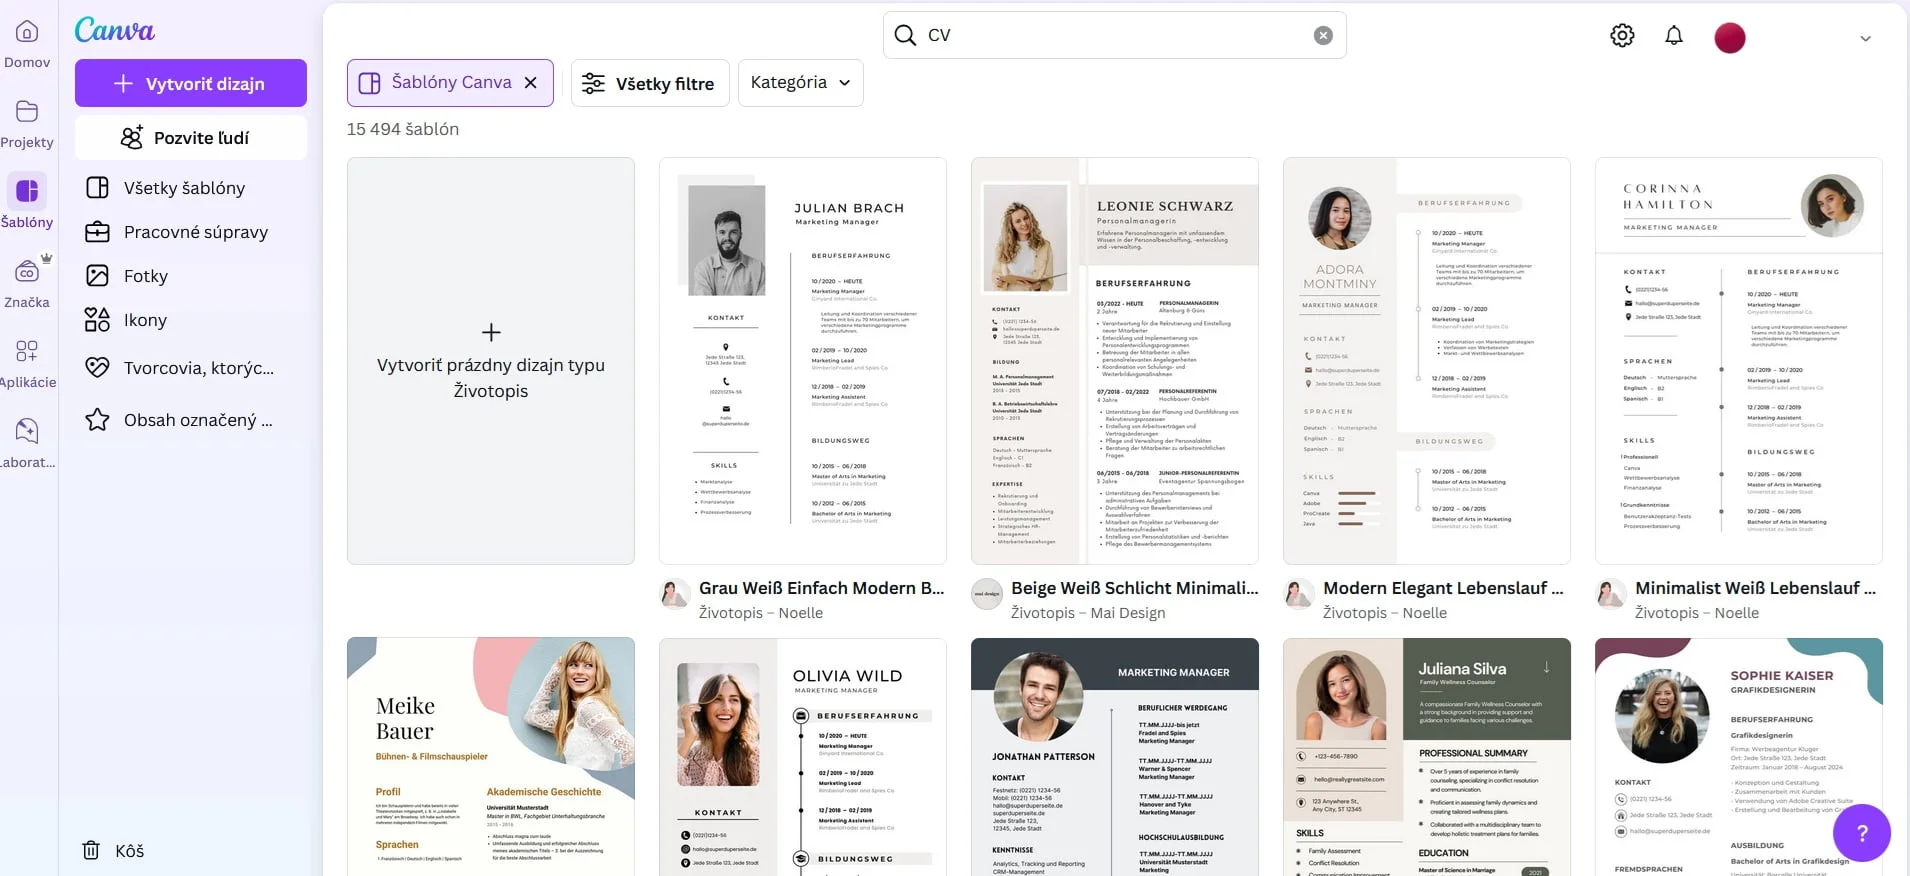Select Fotky in the sidebar menu
1910x876 pixels.
[146, 276]
